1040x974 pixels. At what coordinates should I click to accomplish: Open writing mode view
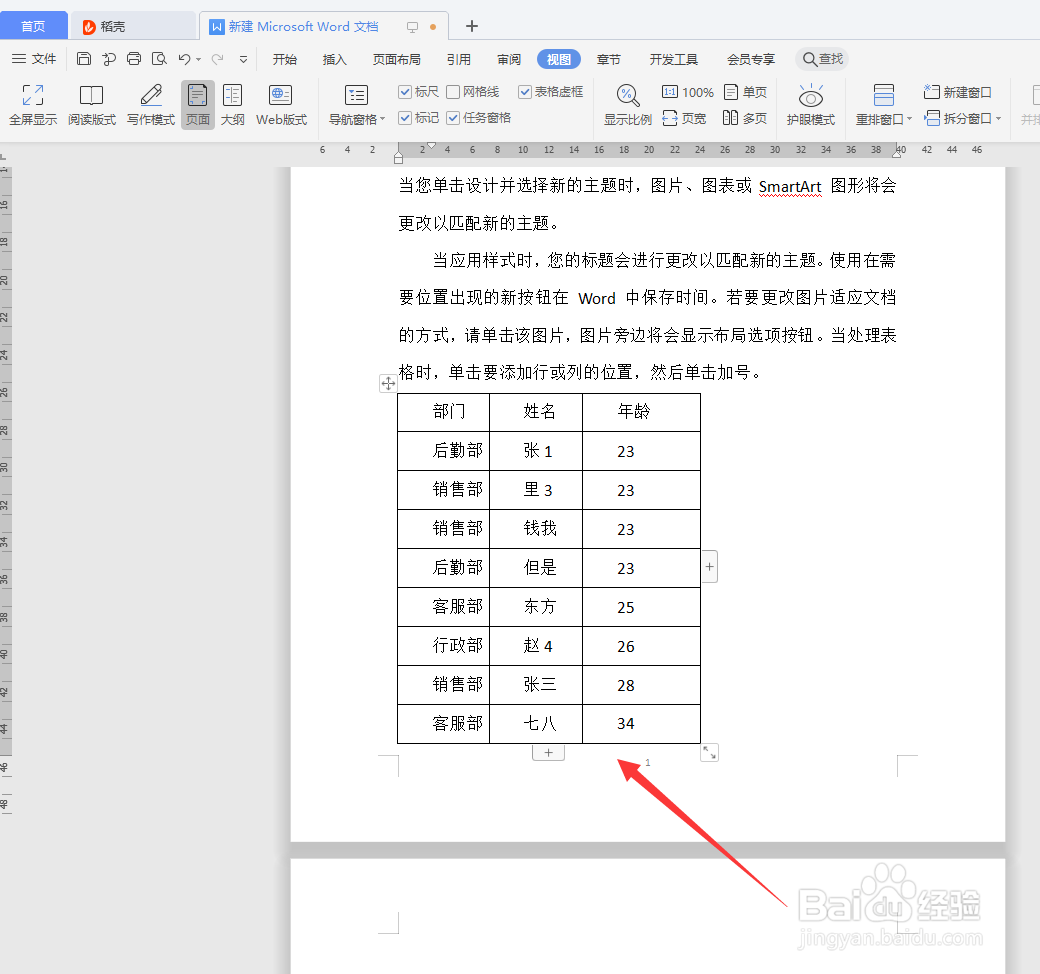pyautogui.click(x=149, y=105)
